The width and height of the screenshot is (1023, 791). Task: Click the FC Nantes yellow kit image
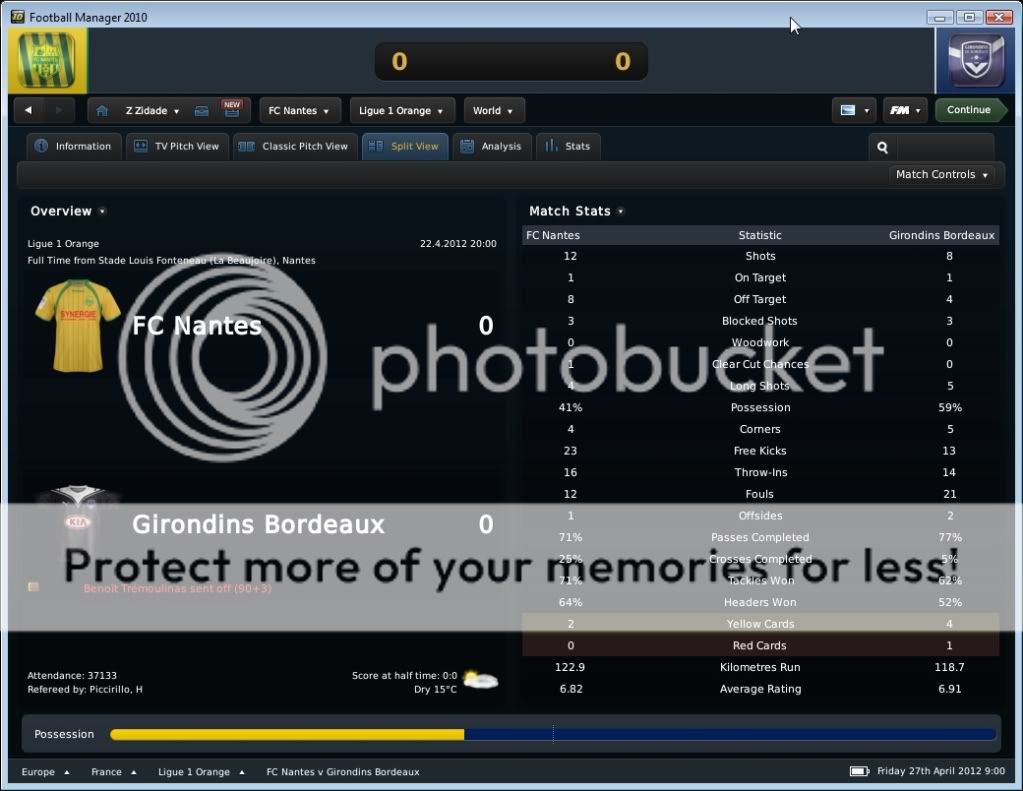[x=77, y=325]
